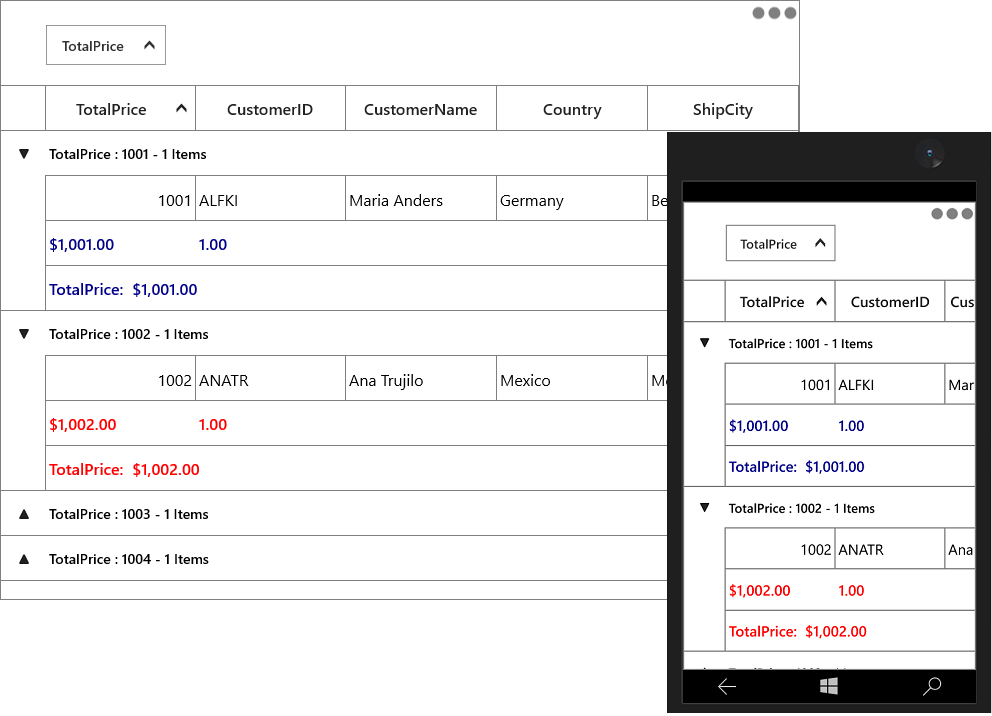
Task: Select desktop cell 'Germany'
Action: coord(572,200)
